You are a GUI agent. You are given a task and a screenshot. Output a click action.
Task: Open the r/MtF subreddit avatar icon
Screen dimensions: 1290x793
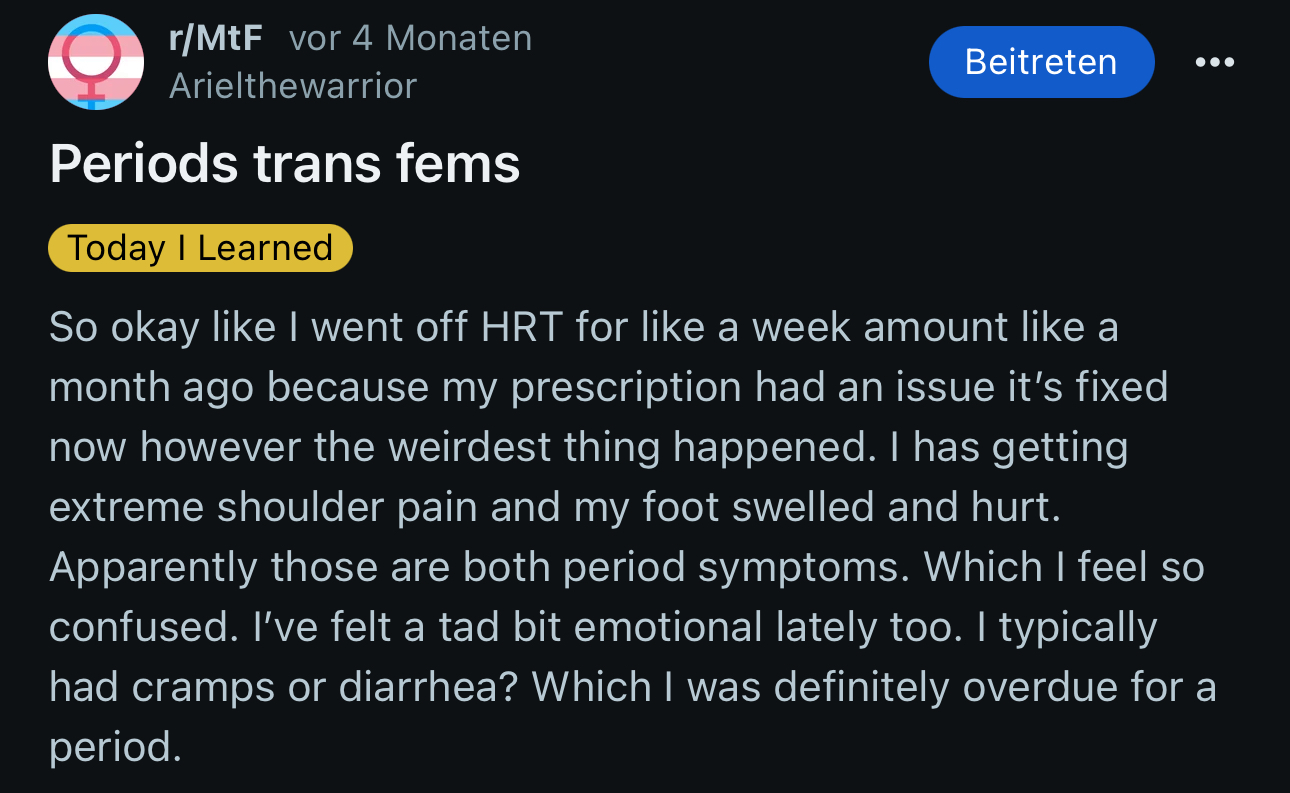[x=96, y=62]
